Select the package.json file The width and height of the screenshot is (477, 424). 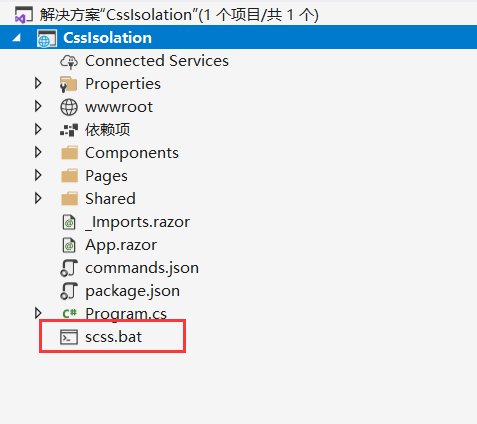click(132, 291)
